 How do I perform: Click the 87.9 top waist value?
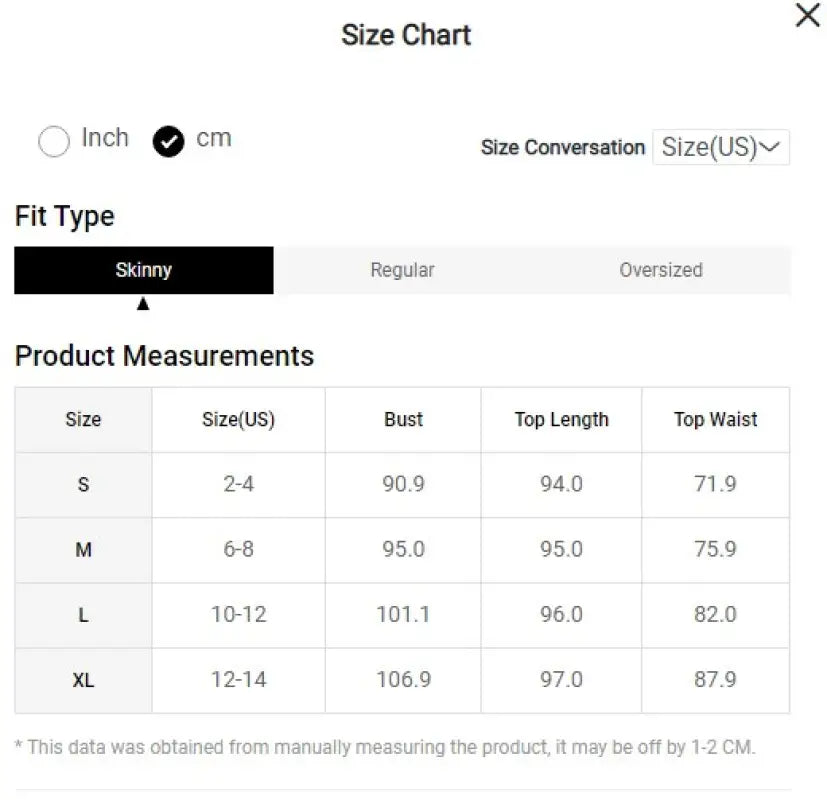tap(715, 680)
